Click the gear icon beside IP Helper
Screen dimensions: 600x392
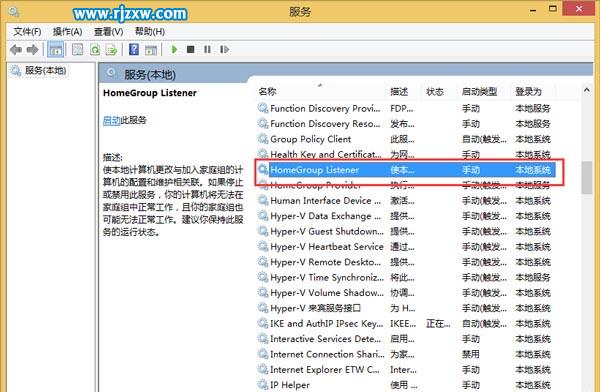263,384
